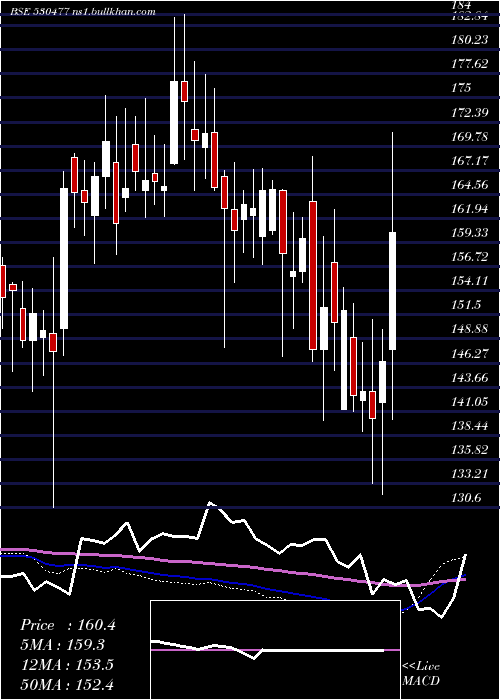This screenshot has width=500, height=700.
Task: Click the 130.6 price axis label
Action: coord(466,498)
